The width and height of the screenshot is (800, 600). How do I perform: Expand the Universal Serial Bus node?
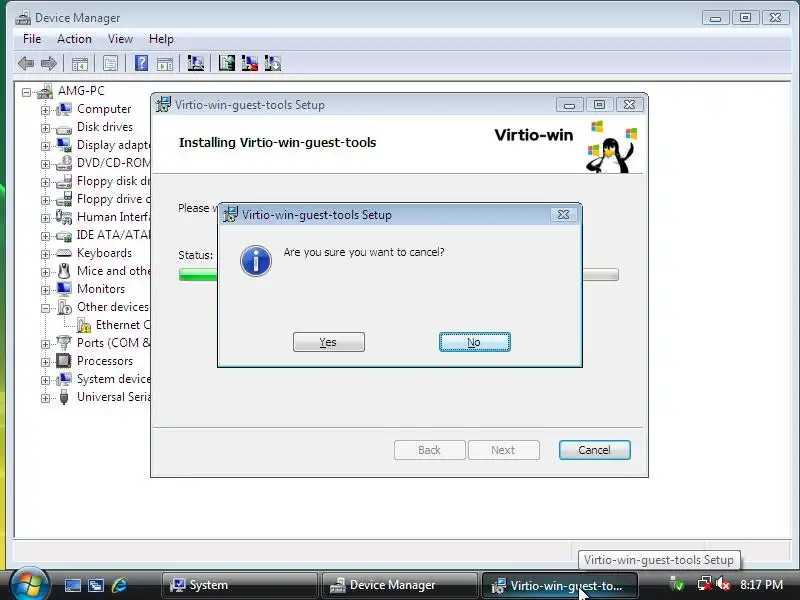click(x=45, y=398)
